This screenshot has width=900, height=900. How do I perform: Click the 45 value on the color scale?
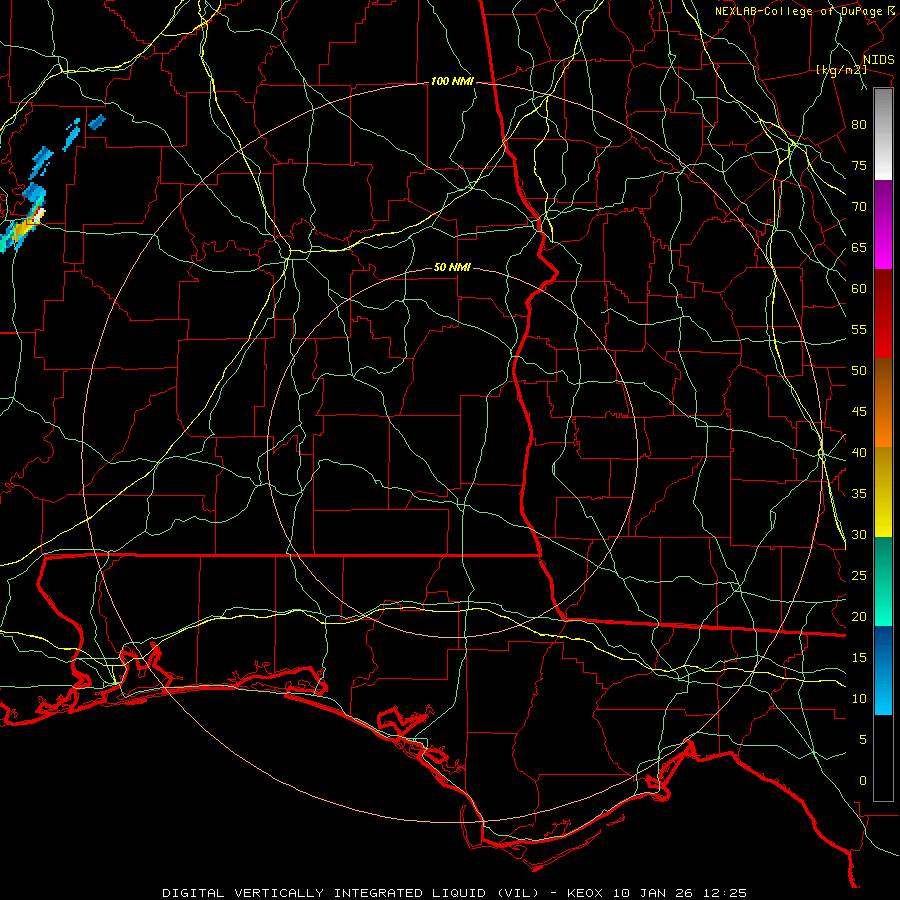pos(859,412)
